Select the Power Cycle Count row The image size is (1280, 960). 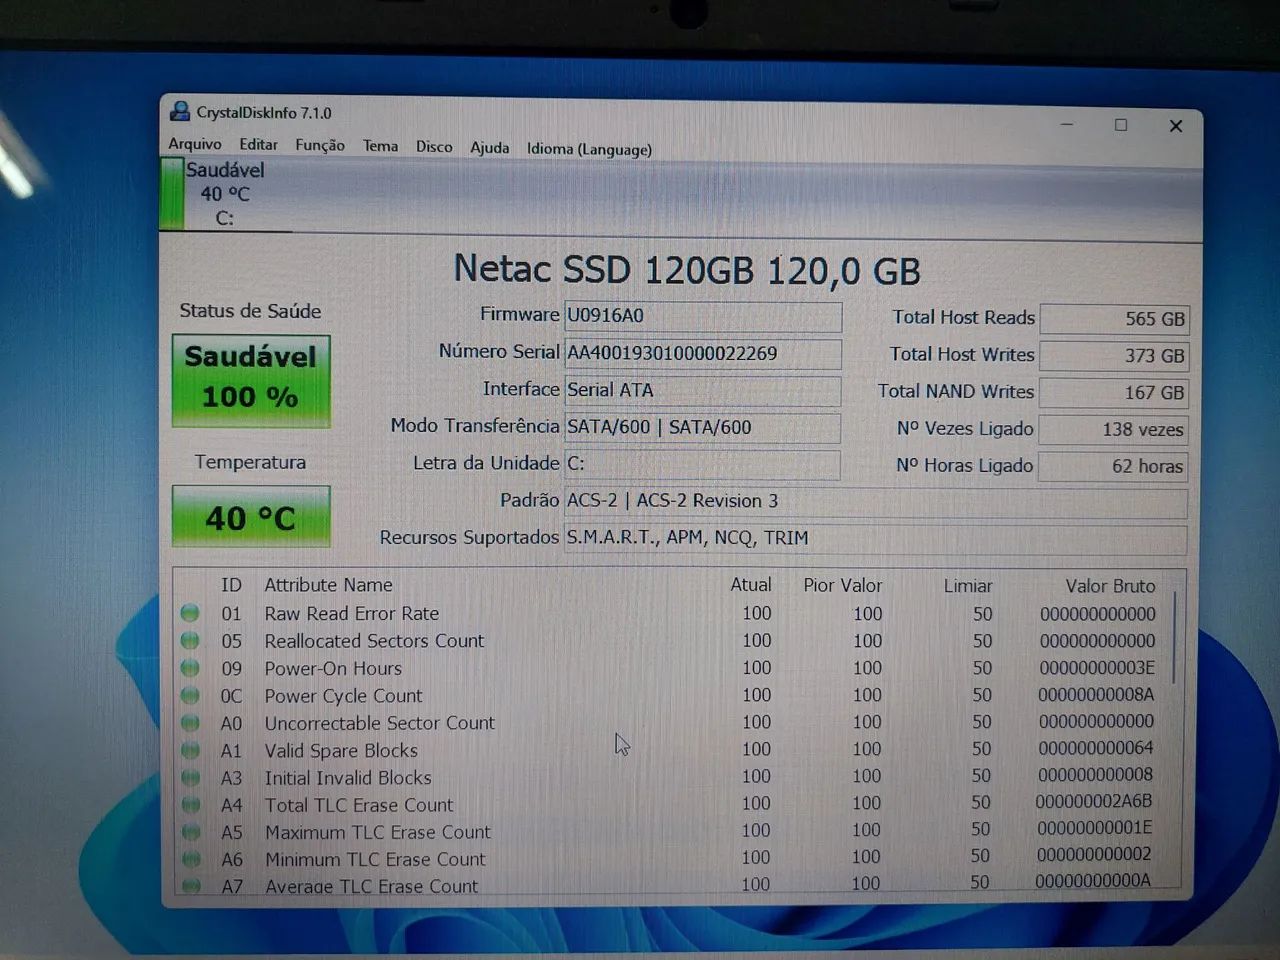click(x=670, y=695)
